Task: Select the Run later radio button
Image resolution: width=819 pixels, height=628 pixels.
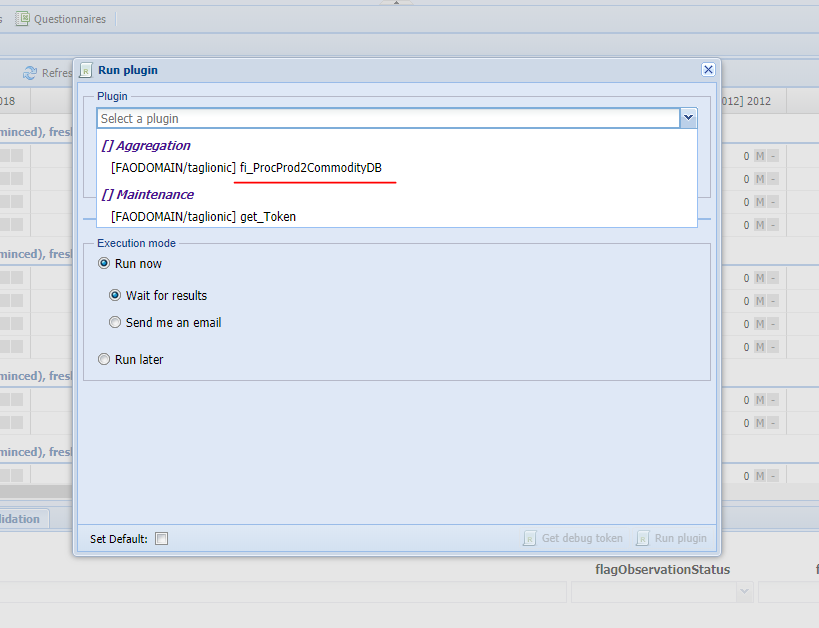Action: 104,360
